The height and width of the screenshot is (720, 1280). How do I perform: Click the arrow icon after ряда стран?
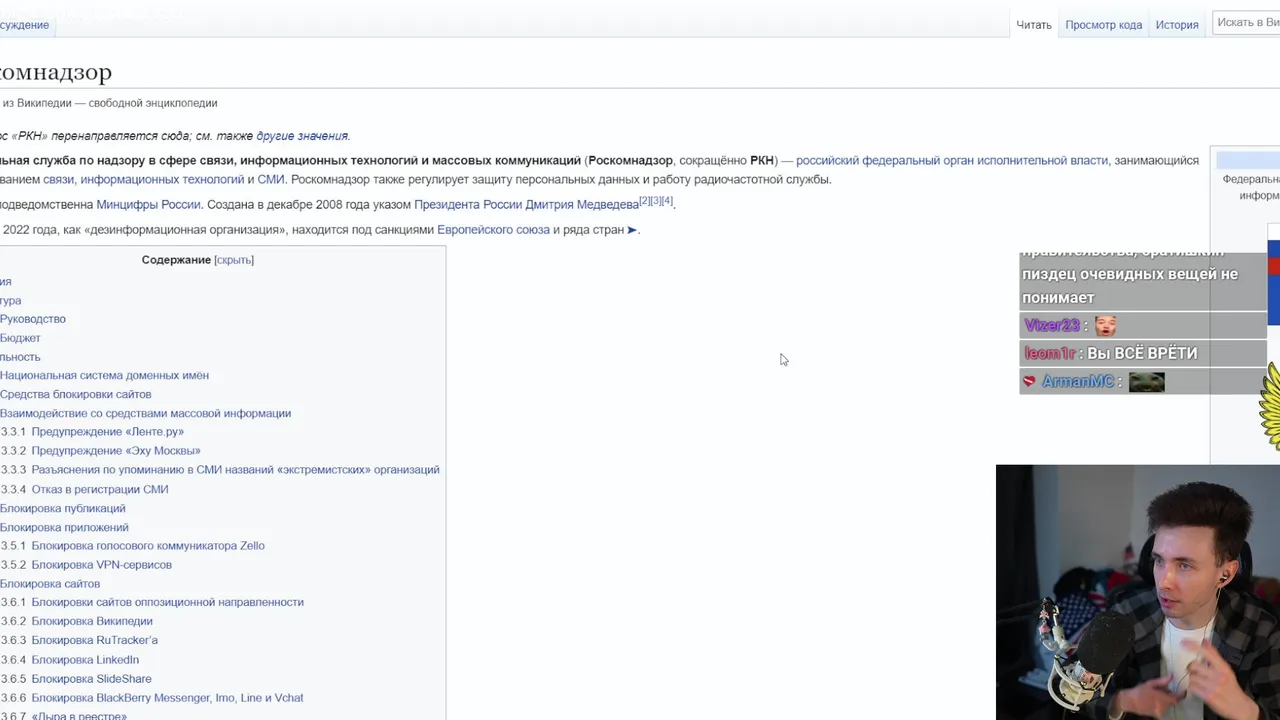tap(631, 230)
